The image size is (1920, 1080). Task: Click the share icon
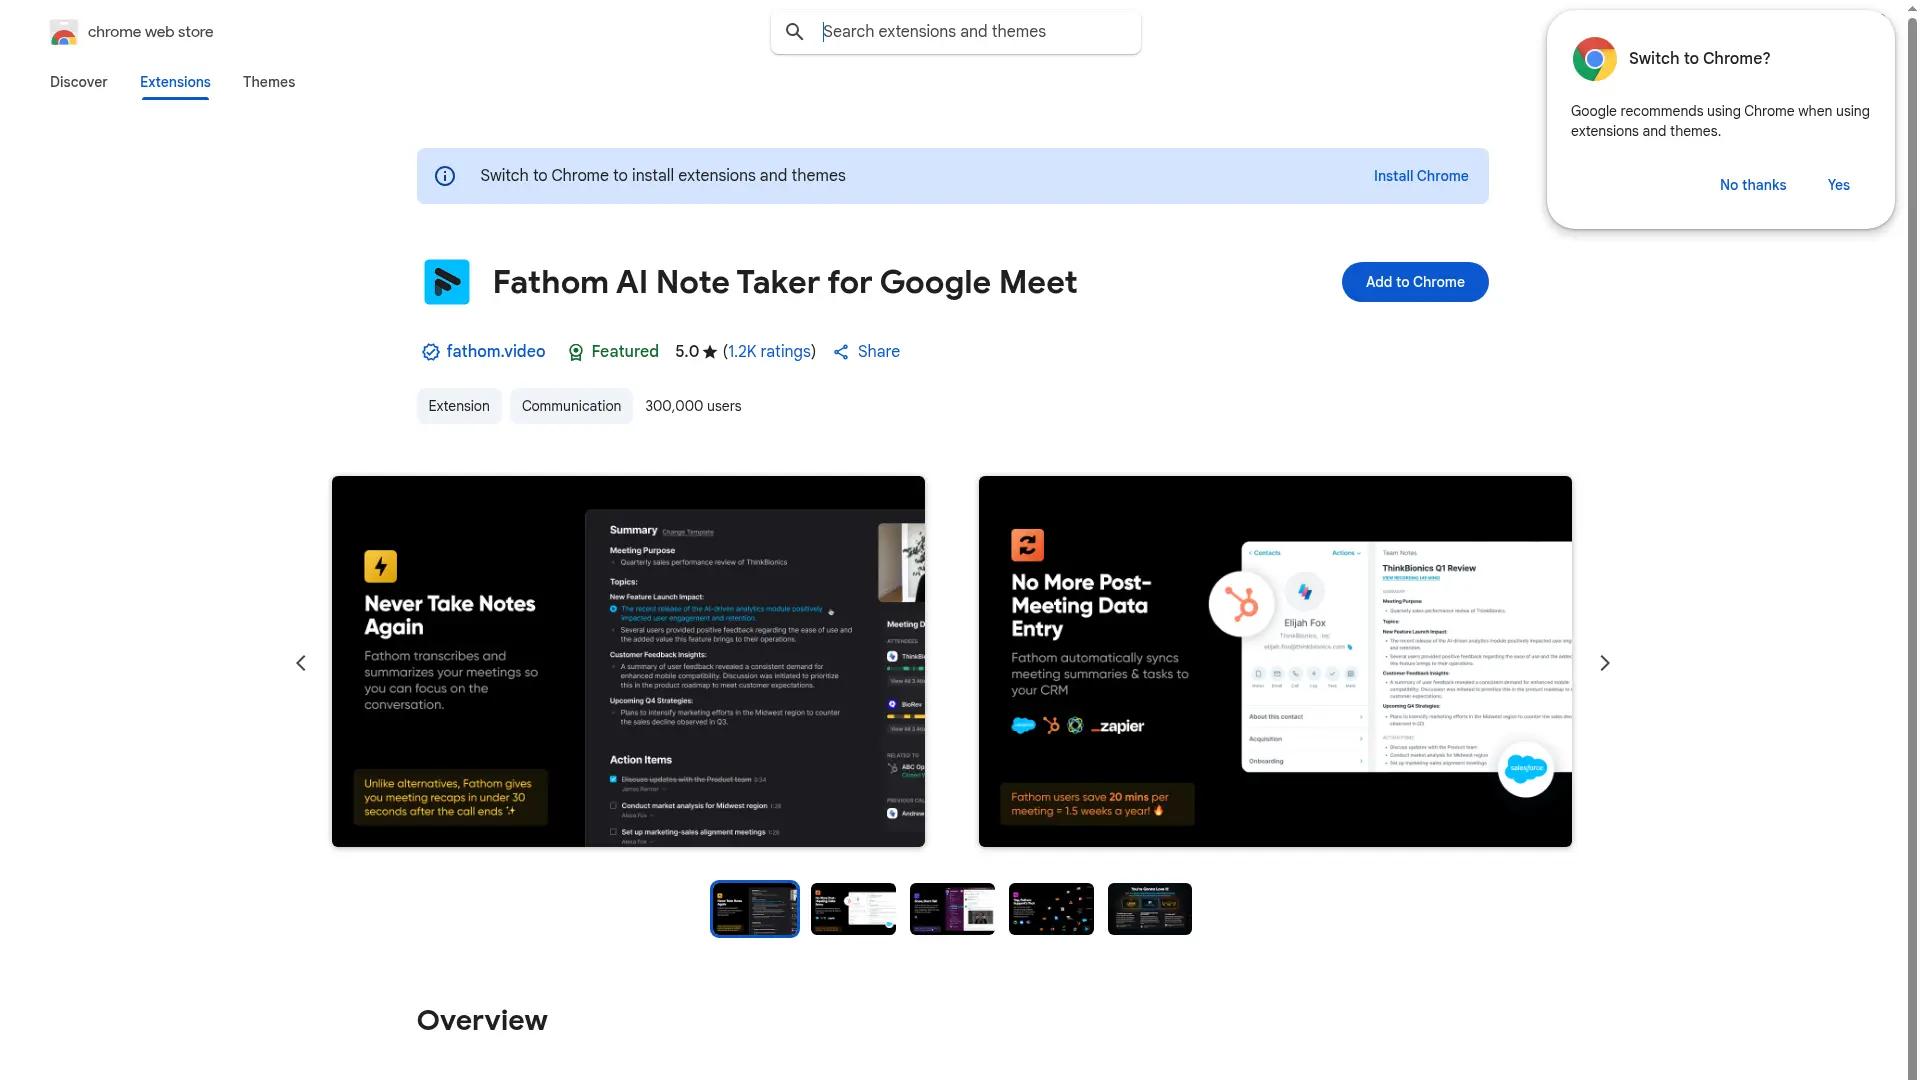841,352
